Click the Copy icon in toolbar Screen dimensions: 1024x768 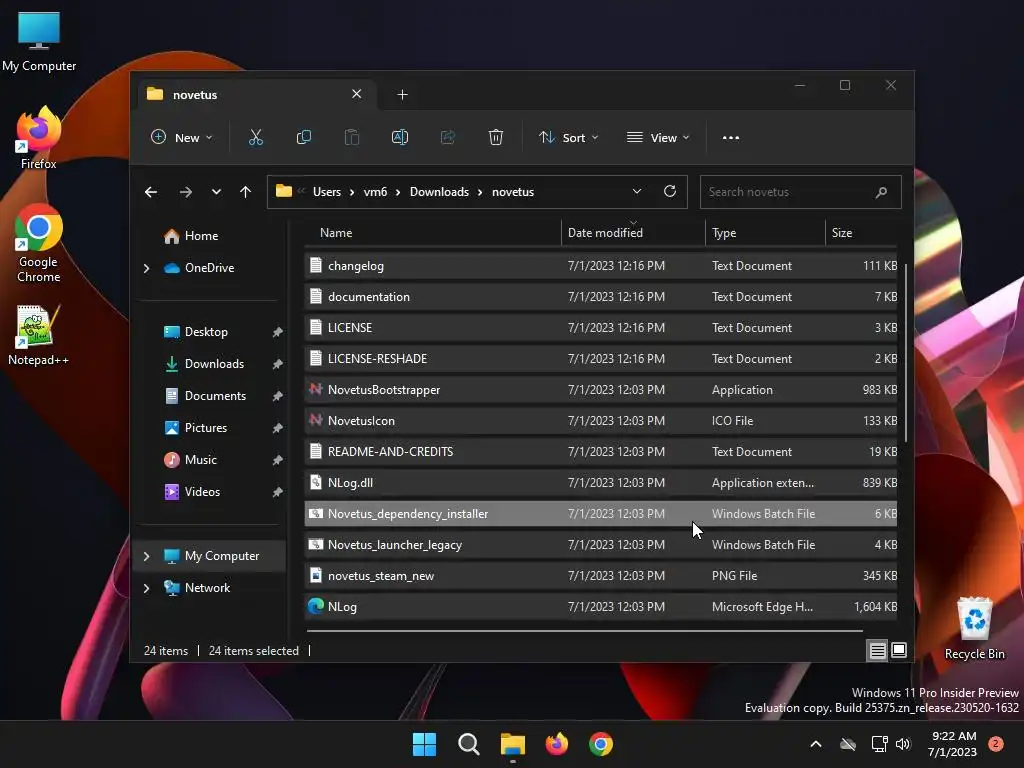304,137
